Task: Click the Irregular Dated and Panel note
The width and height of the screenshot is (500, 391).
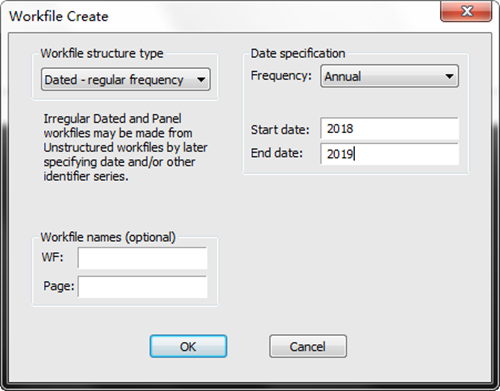Action: pyautogui.click(x=125, y=147)
